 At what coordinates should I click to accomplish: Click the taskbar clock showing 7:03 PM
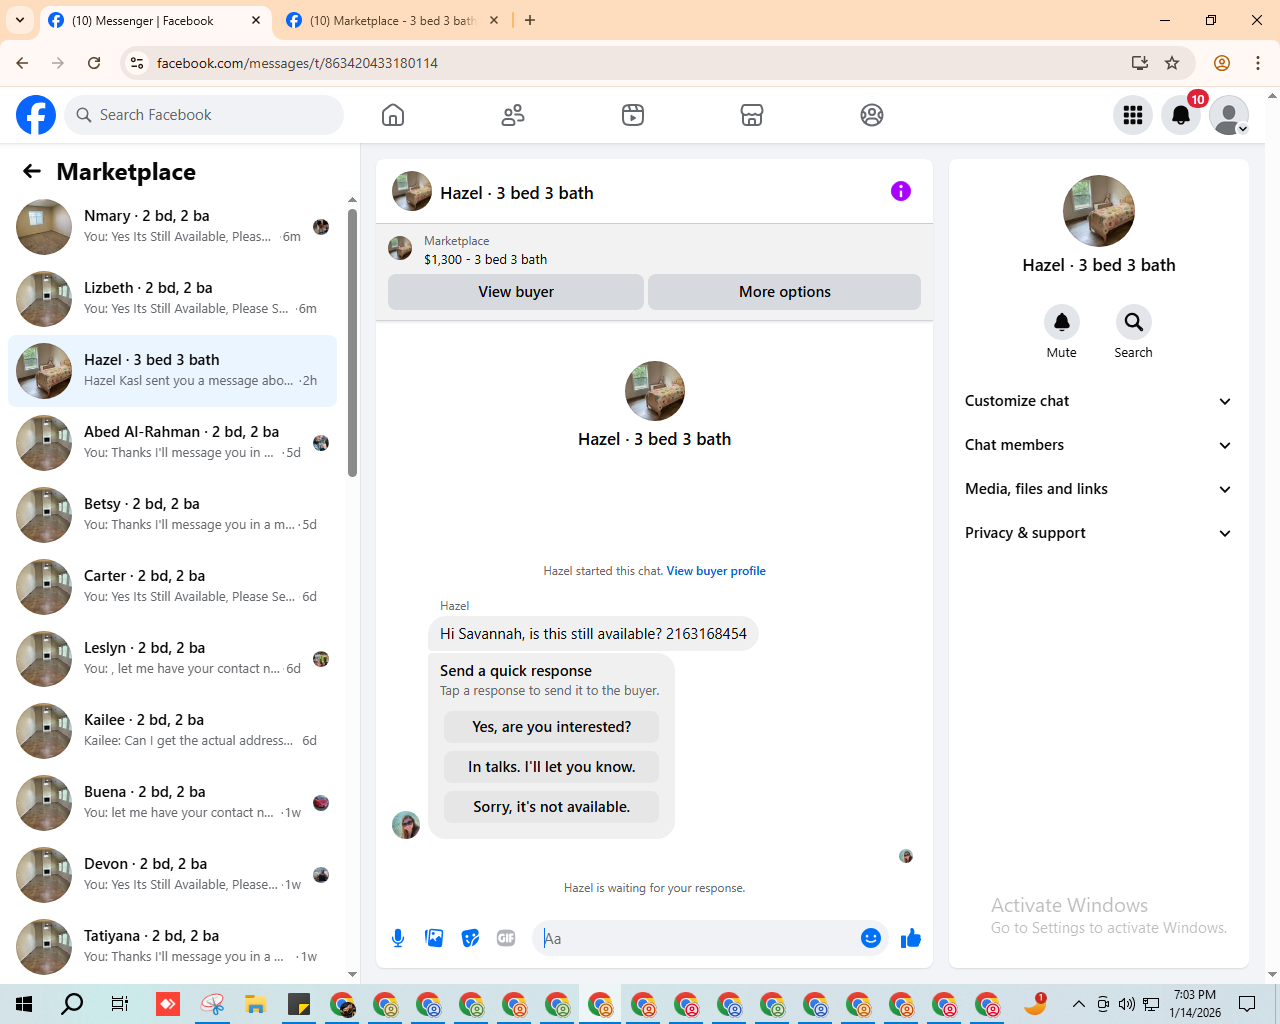coord(1195,1004)
